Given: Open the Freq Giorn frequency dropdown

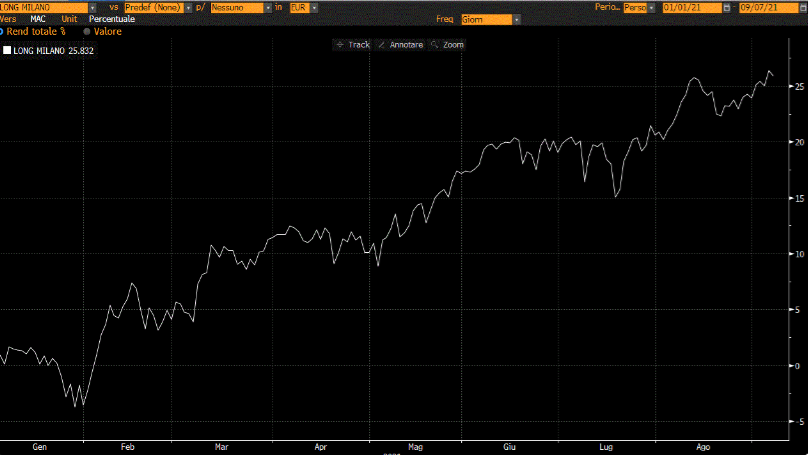Looking at the screenshot, I should tap(517, 19).
